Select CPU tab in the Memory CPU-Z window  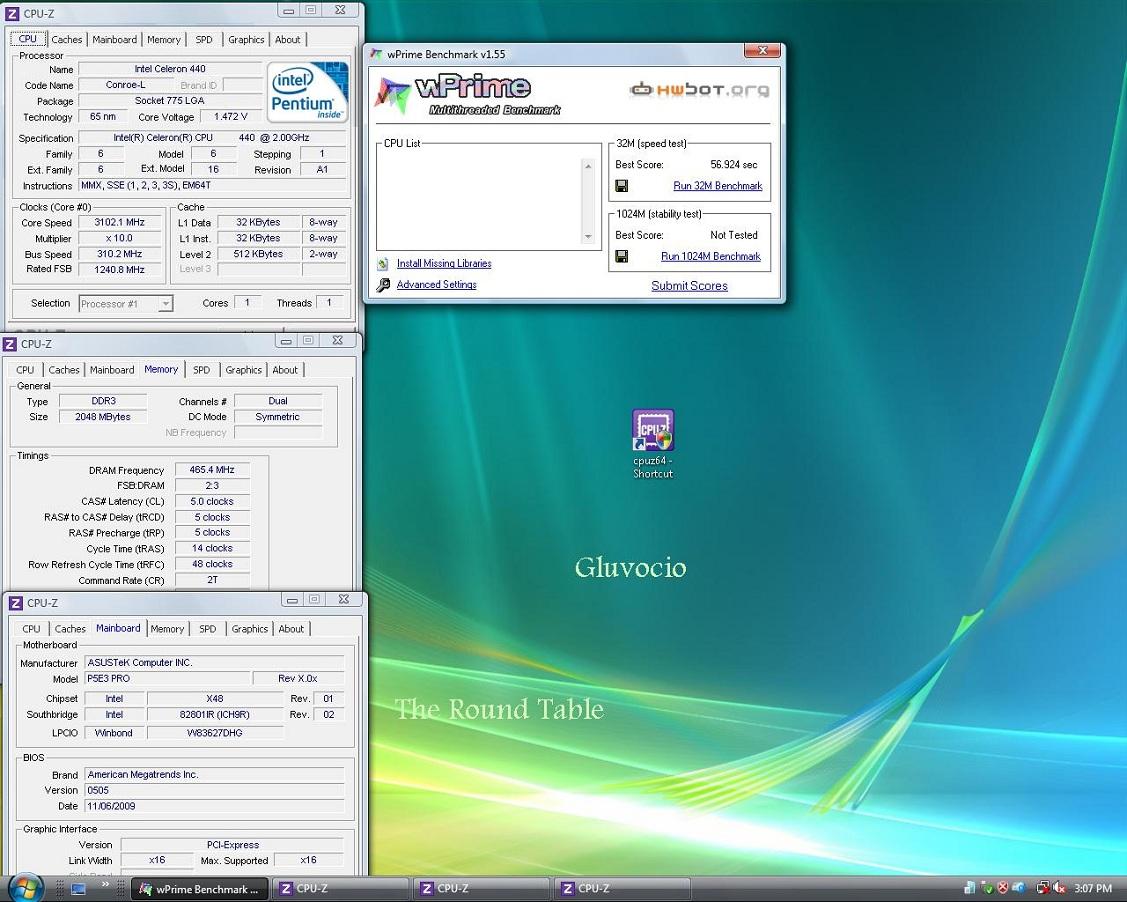click(x=25, y=370)
